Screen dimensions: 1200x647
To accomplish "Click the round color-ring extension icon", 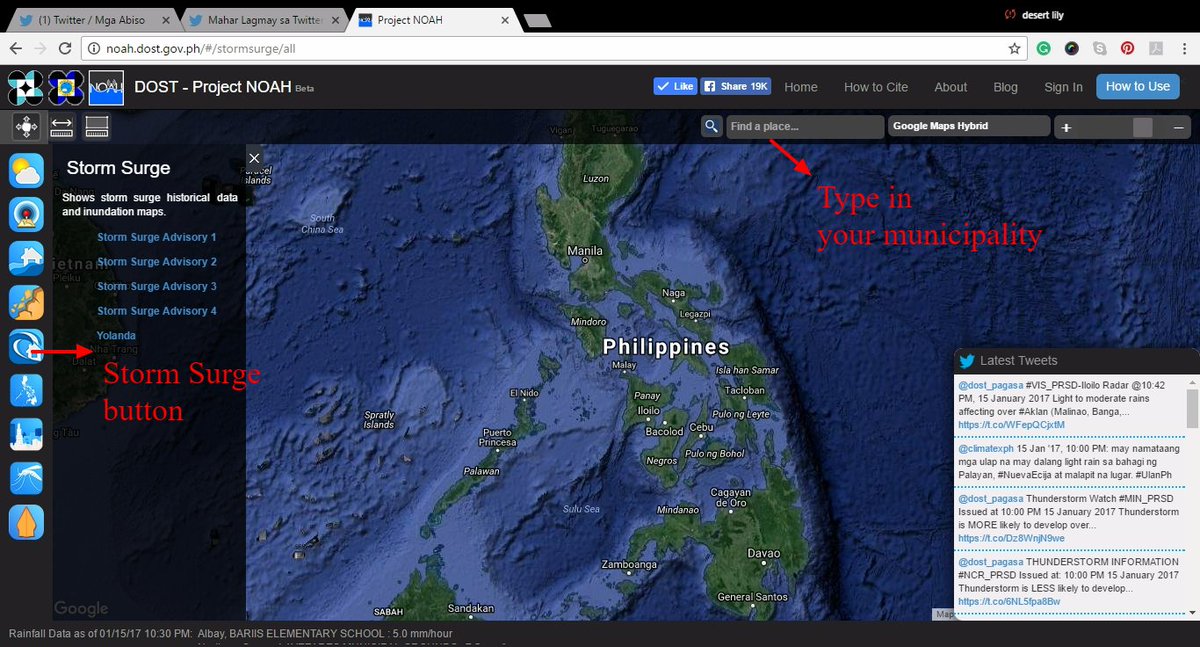I will [1071, 48].
